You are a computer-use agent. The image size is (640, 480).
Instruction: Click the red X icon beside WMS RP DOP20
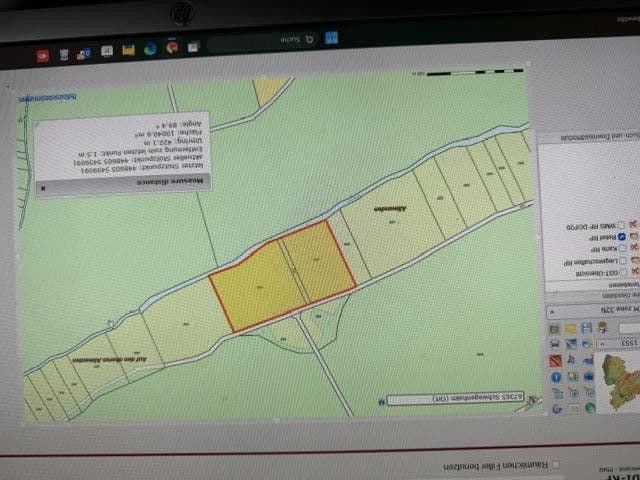point(633,224)
